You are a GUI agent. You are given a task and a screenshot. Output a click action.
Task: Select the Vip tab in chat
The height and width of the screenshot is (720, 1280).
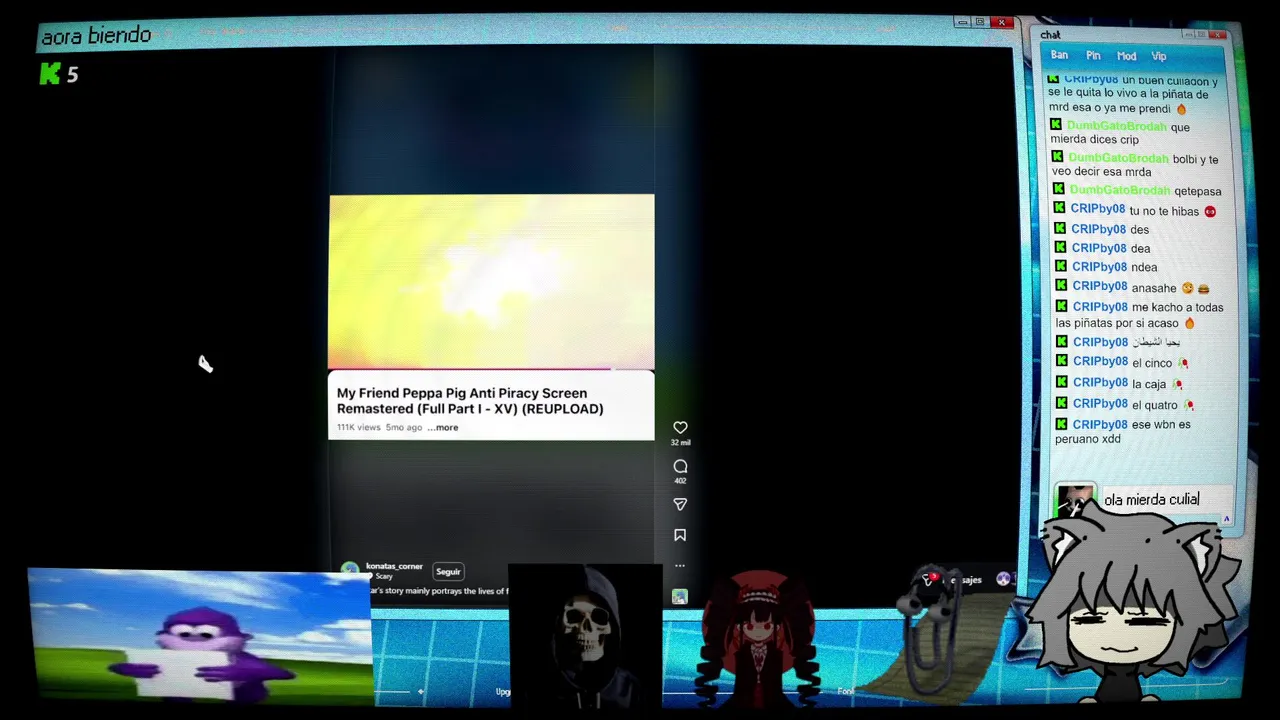(x=1159, y=56)
